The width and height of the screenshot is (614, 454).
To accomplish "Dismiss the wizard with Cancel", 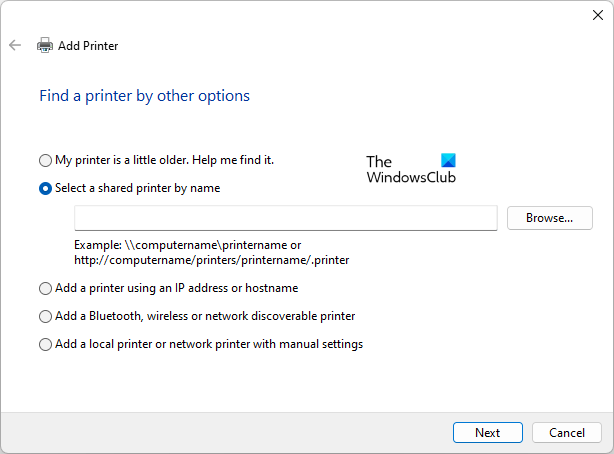I will (566, 433).
